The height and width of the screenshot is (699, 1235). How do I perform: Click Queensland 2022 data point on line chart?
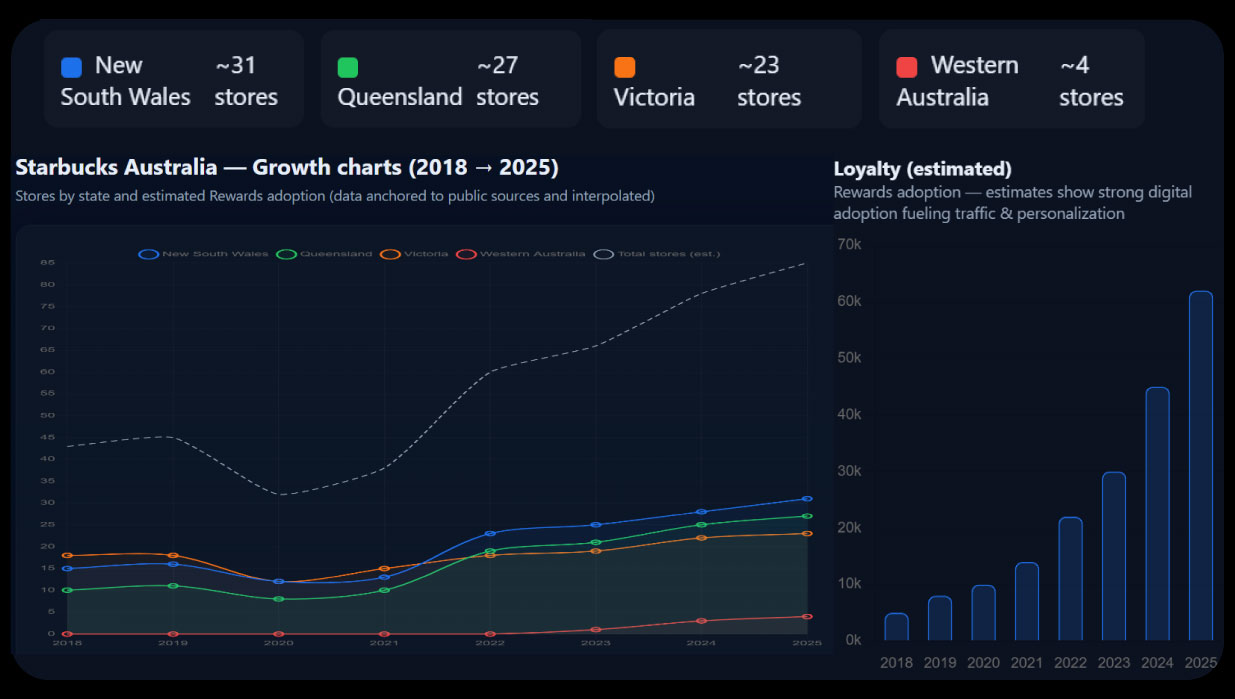click(x=490, y=551)
